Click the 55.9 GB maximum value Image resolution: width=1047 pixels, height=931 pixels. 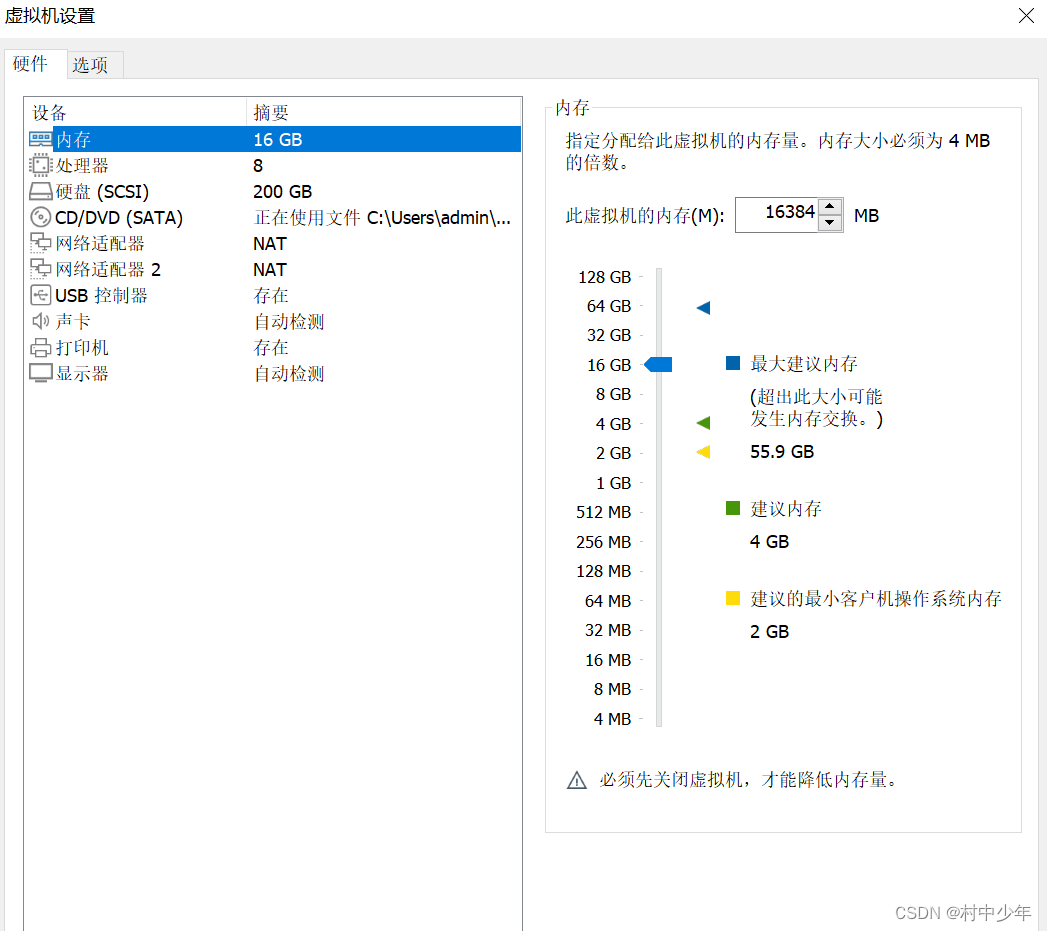tap(782, 452)
